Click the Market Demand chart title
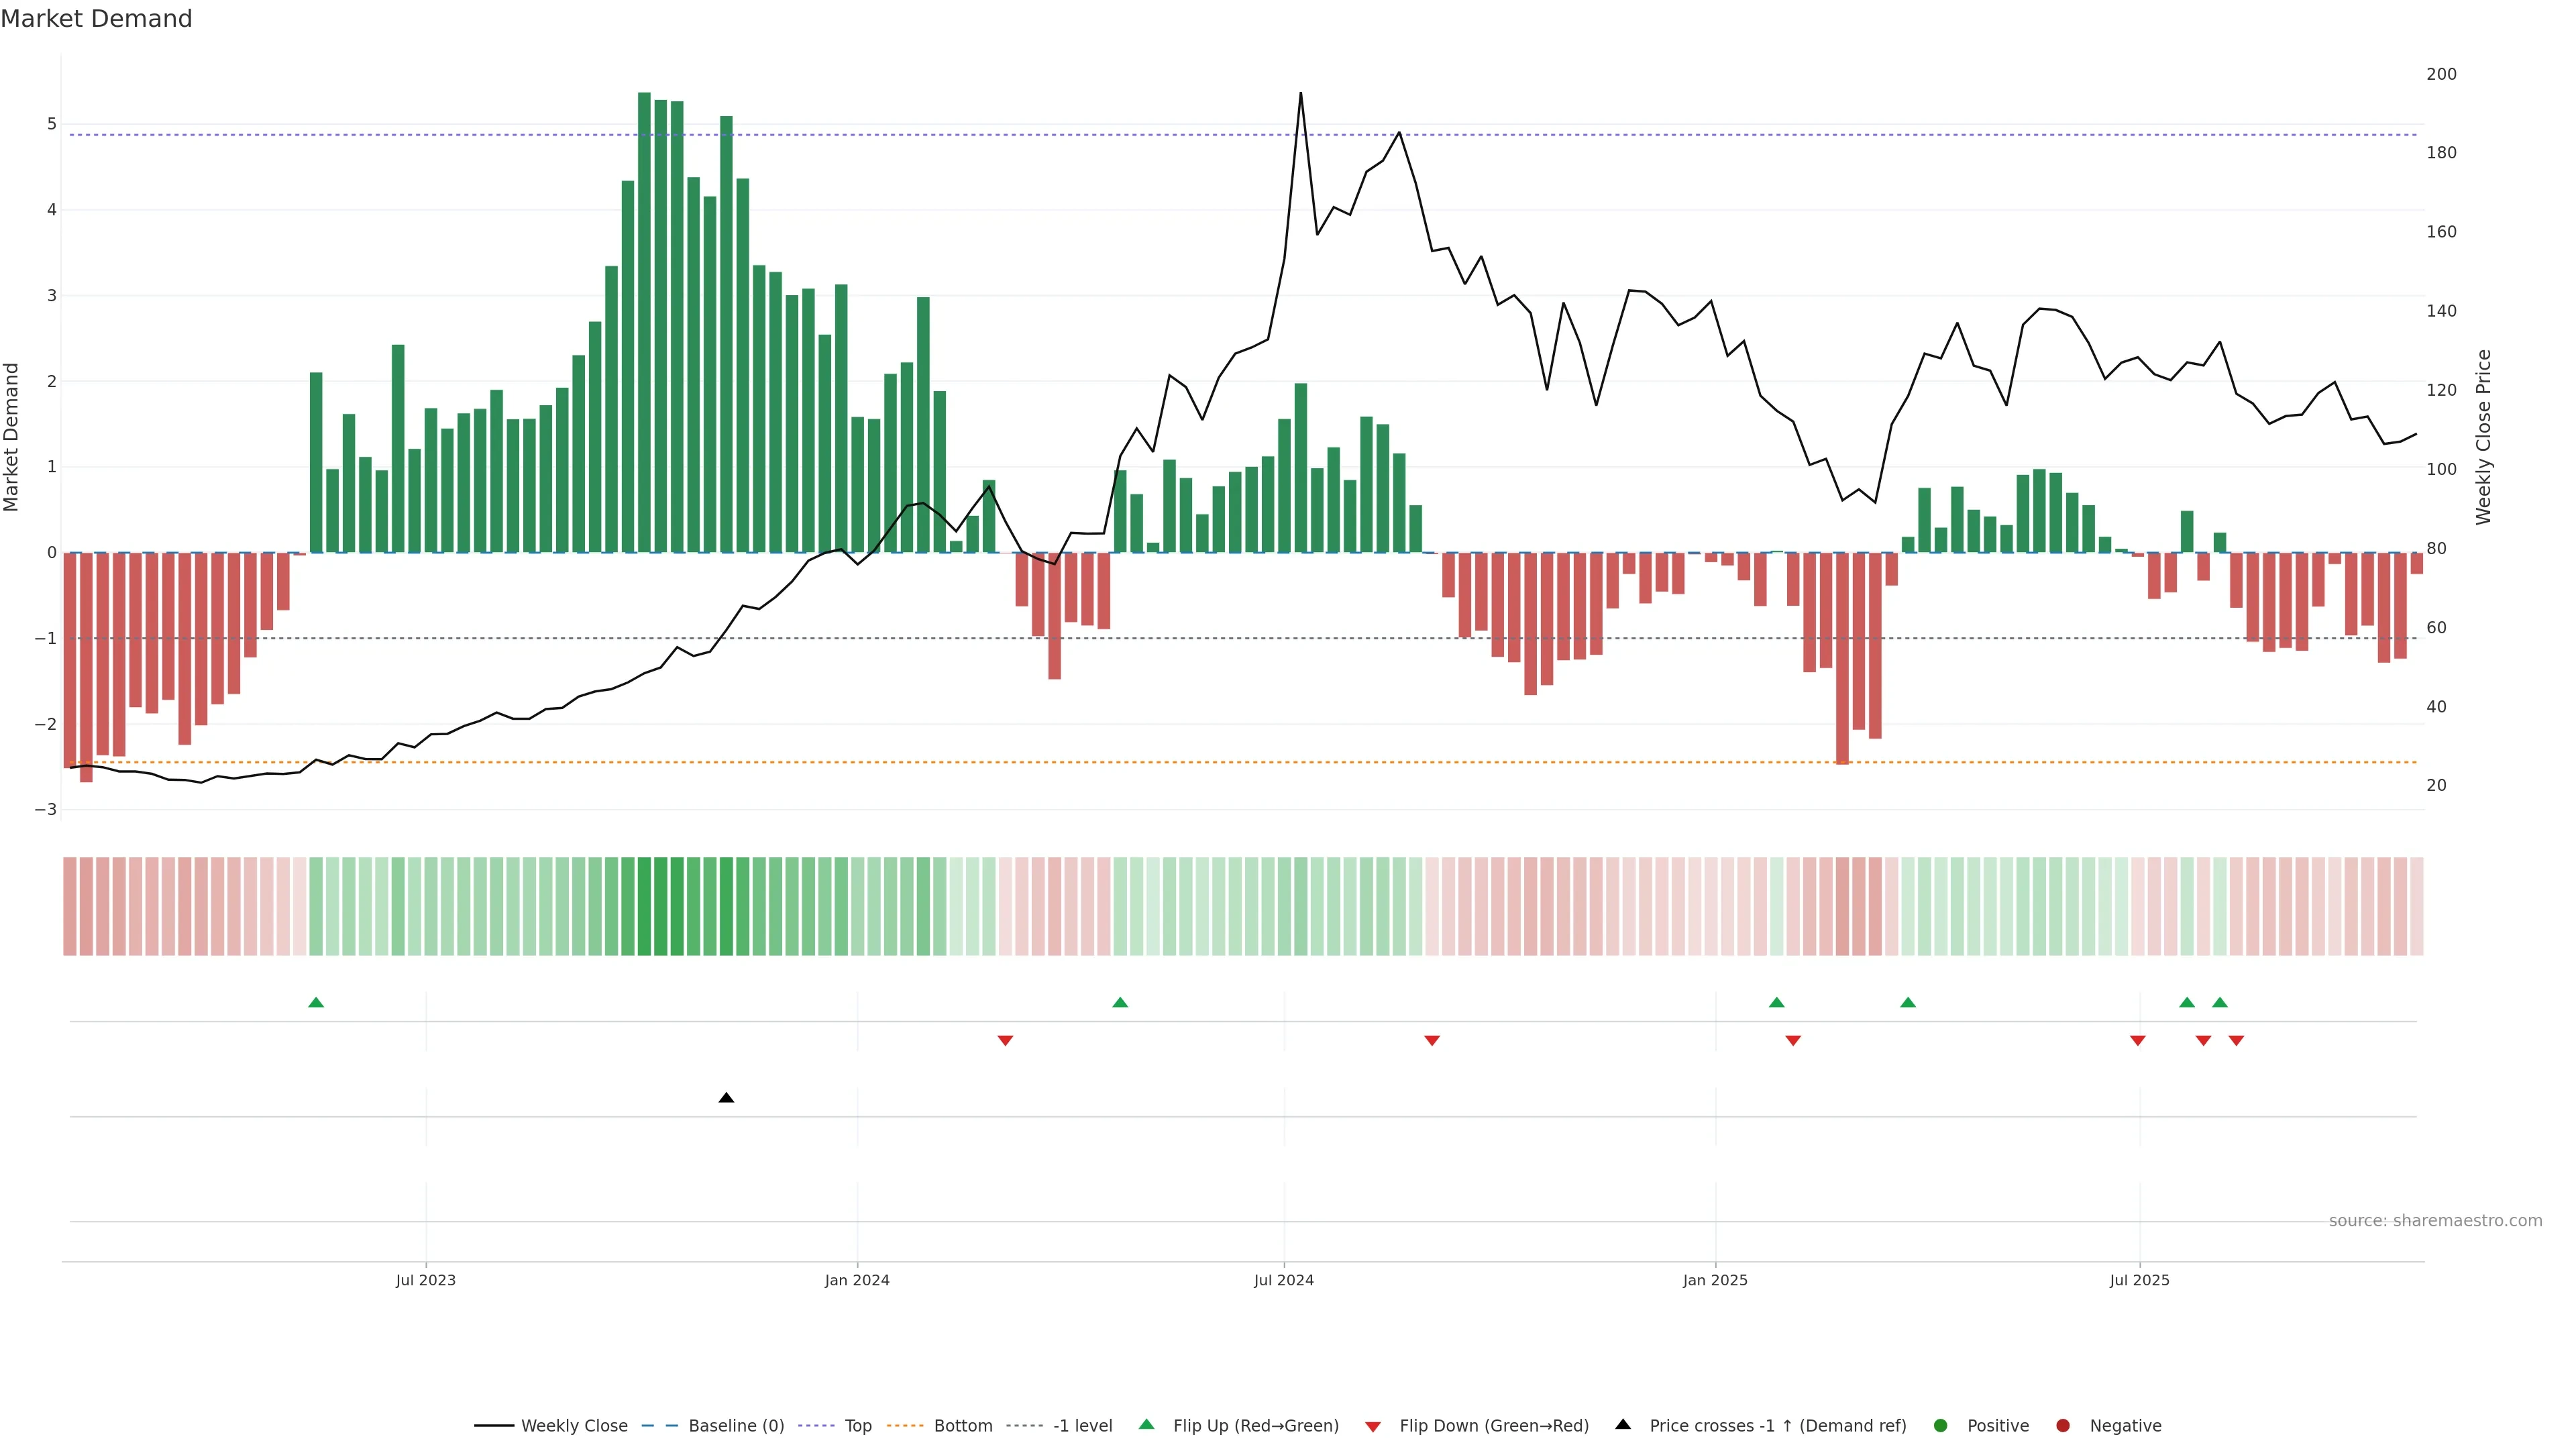Screen dimensions: 2576x1449 tap(96, 19)
